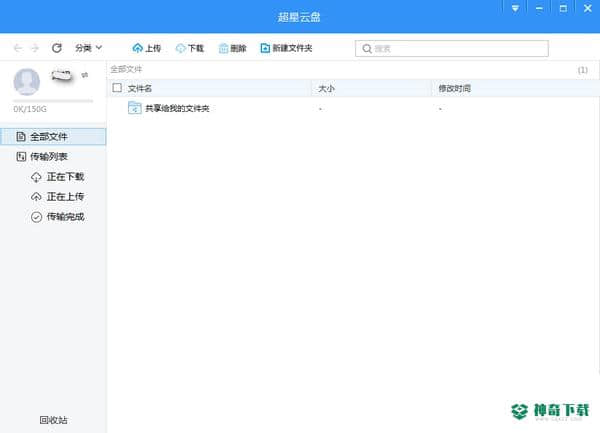Refresh the file list
This screenshot has width=600, height=433.
(x=57, y=48)
